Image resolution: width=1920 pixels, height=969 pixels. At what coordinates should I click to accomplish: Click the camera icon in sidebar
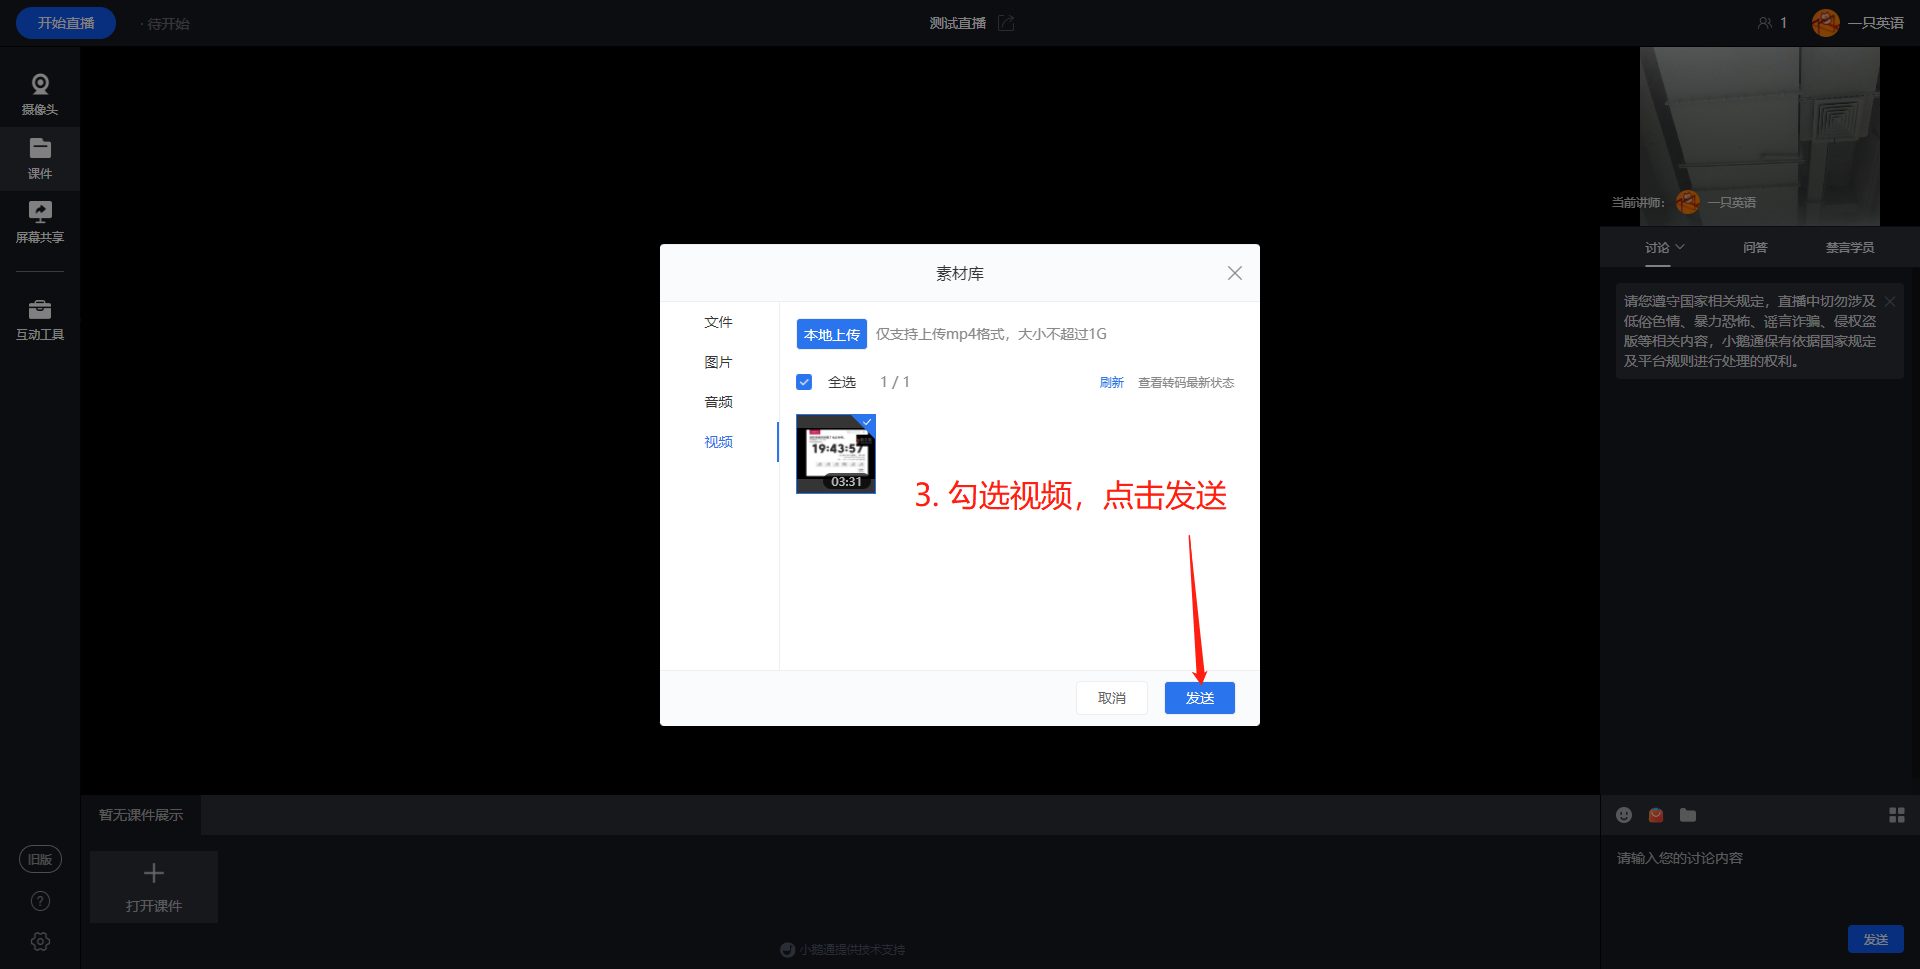pos(40,85)
